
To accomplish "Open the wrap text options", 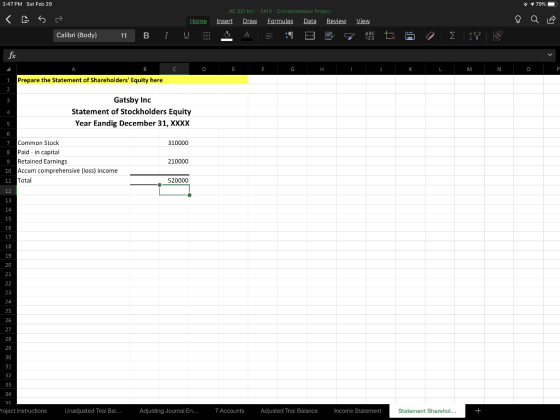I will pos(289,35).
